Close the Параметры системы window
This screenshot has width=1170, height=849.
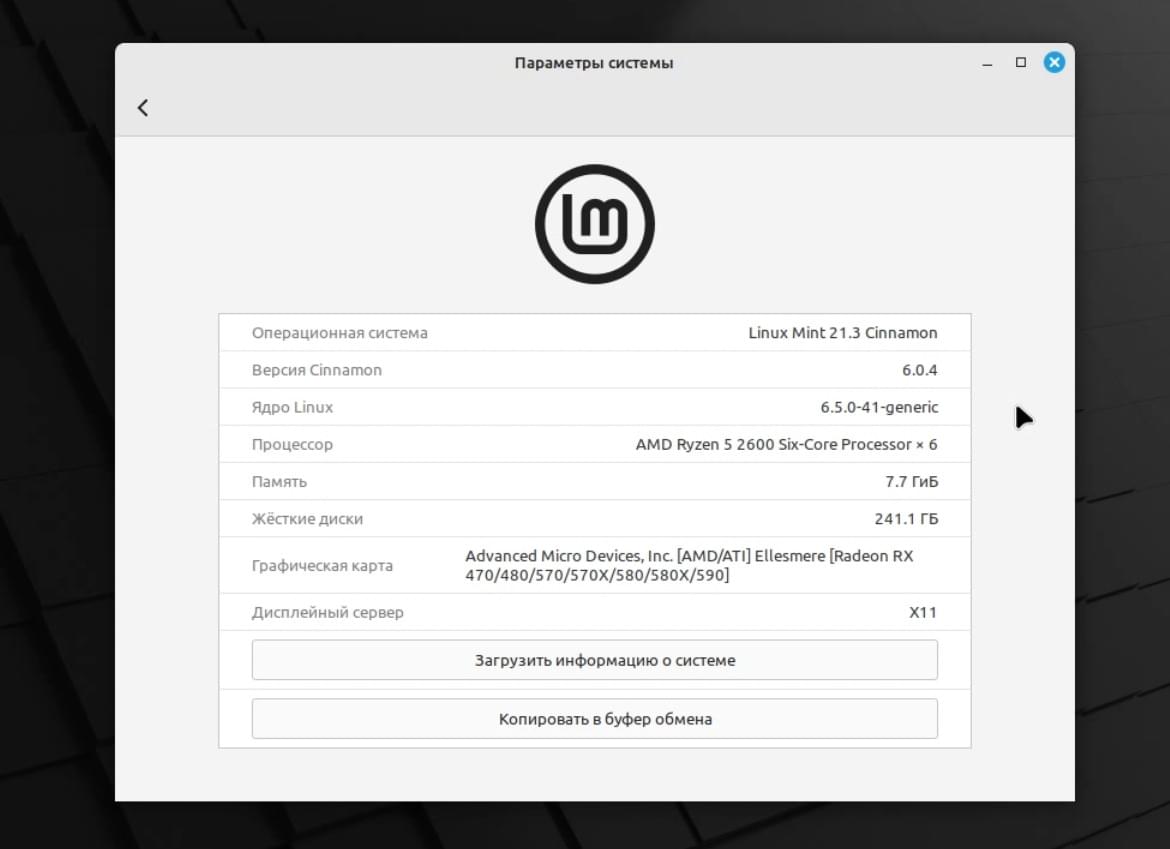click(1054, 63)
